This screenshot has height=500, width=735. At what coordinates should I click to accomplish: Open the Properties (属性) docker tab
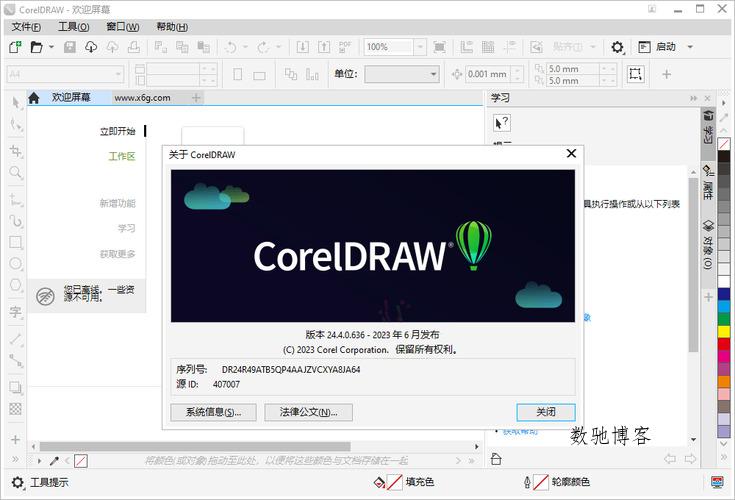[x=708, y=183]
